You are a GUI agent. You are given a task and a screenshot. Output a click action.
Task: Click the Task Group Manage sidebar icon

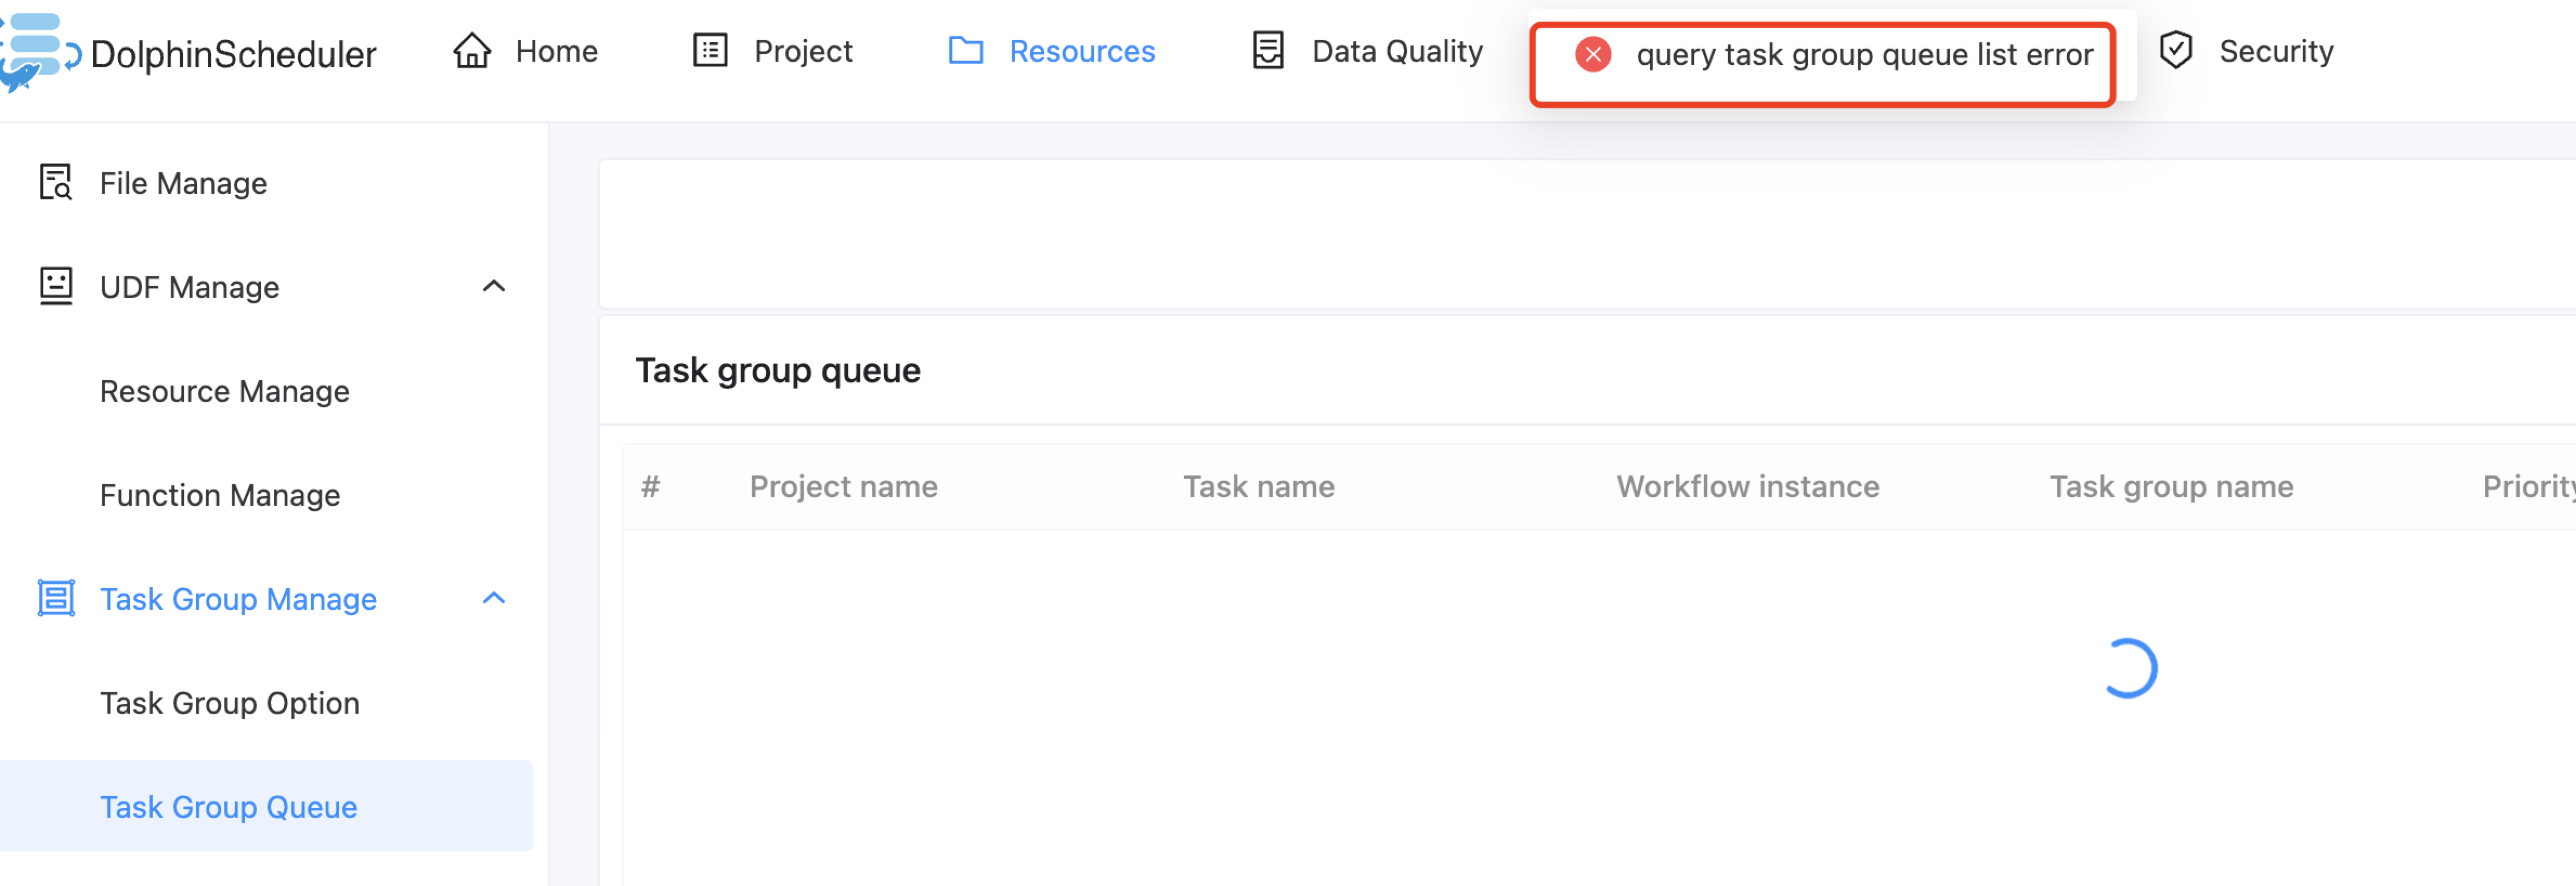pos(56,599)
